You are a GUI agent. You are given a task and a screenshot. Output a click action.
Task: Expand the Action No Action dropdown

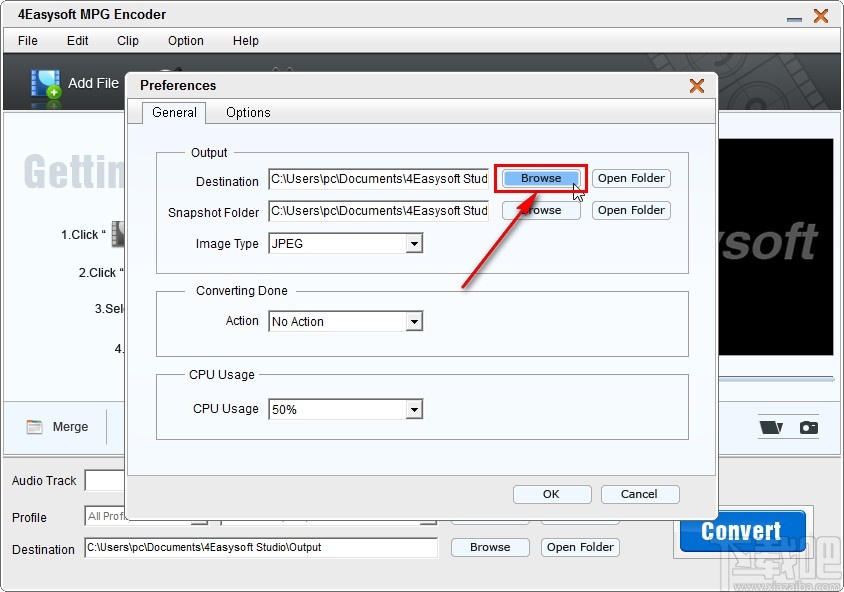[413, 322]
